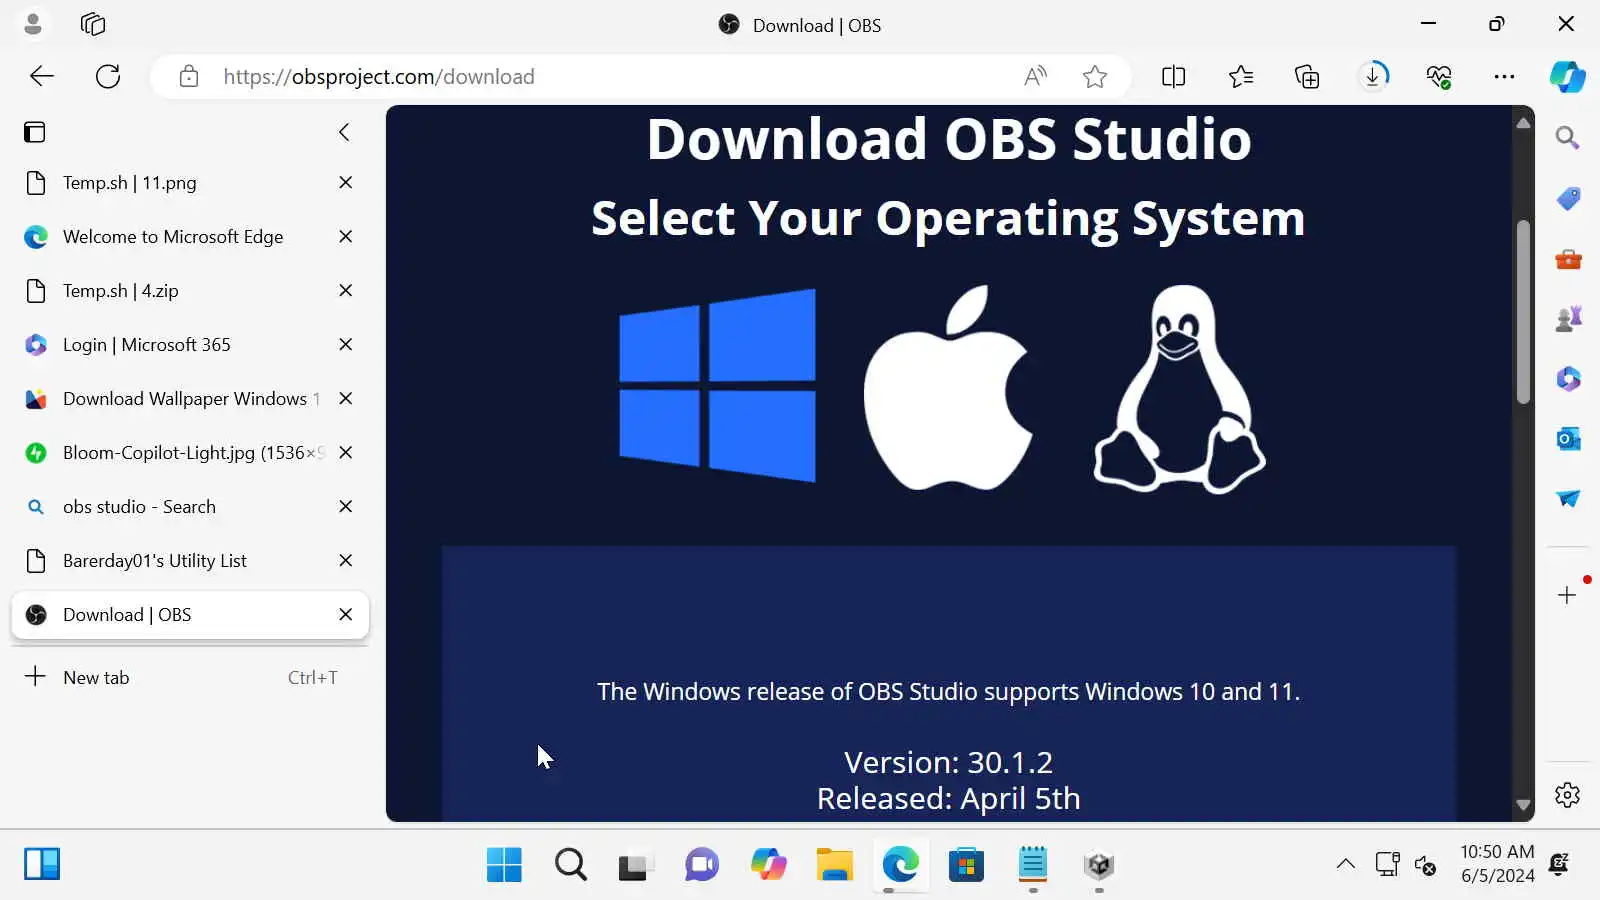
Task: Open the Downloads panel
Action: (x=1373, y=76)
